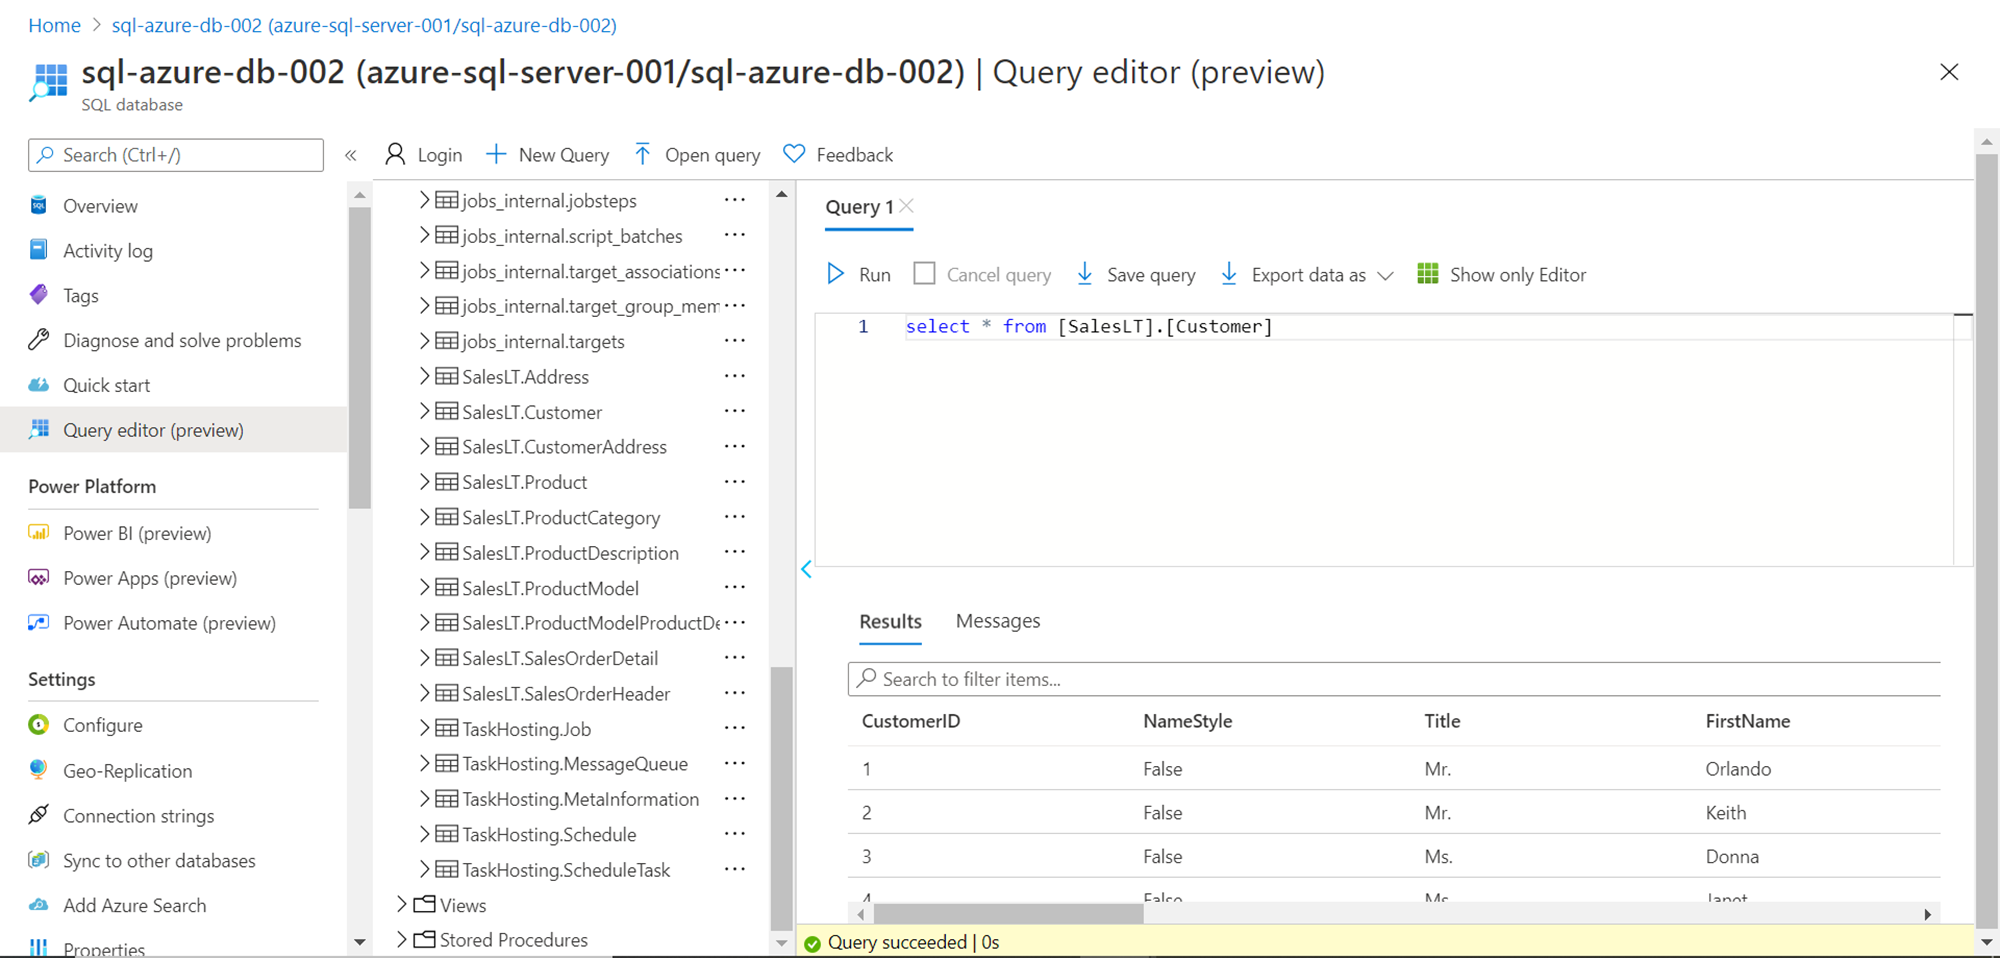Image resolution: width=2000 pixels, height=958 pixels.
Task: Go to Home breadcrumb link
Action: 54,25
